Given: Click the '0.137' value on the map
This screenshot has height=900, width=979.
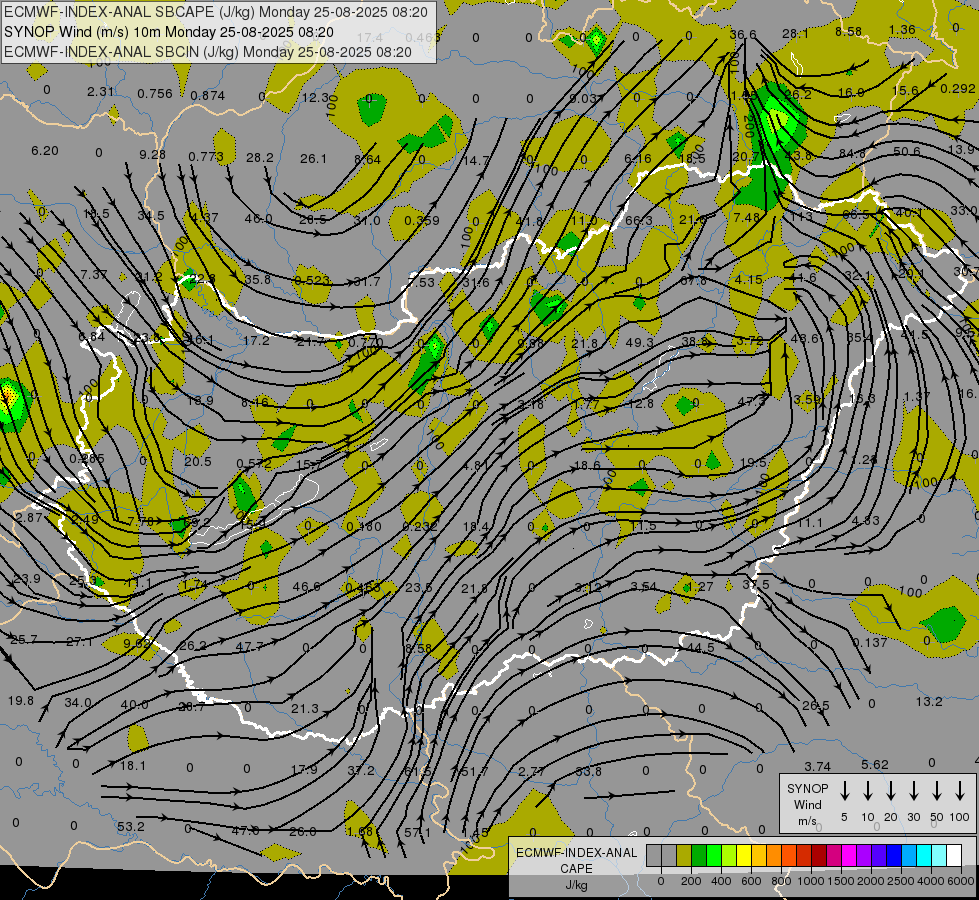Looking at the screenshot, I should [870, 643].
